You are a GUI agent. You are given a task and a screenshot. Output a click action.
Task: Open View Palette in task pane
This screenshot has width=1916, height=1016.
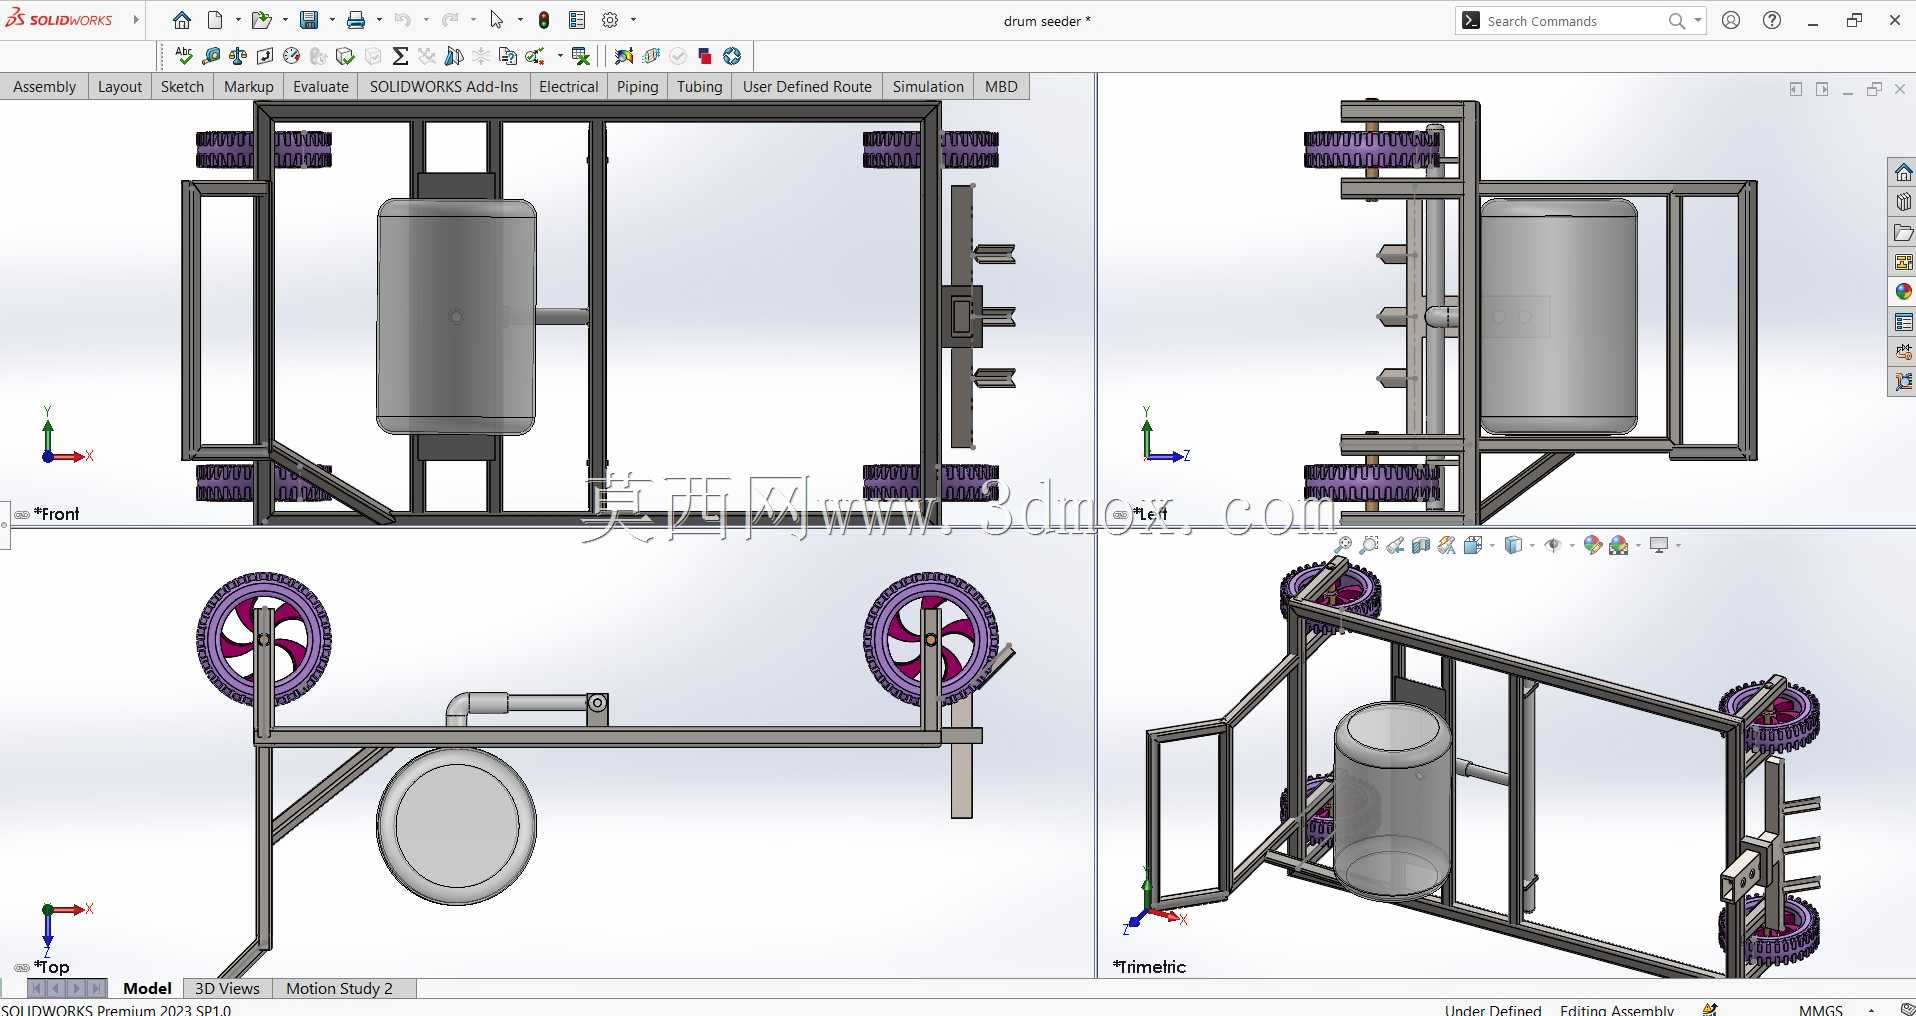(1903, 262)
